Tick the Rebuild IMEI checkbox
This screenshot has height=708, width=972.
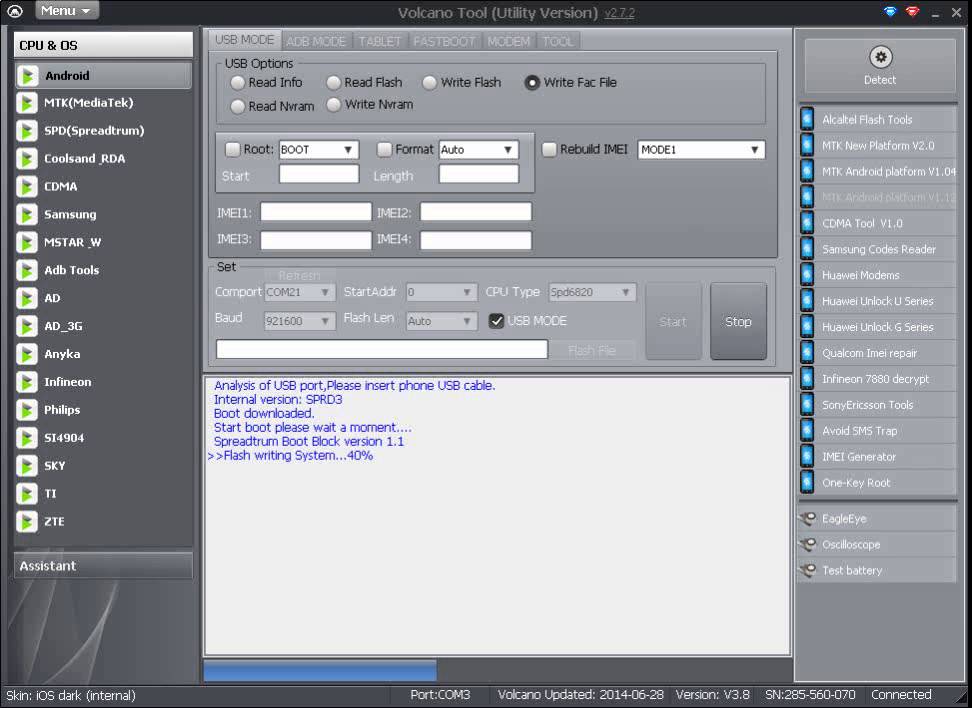(549, 149)
